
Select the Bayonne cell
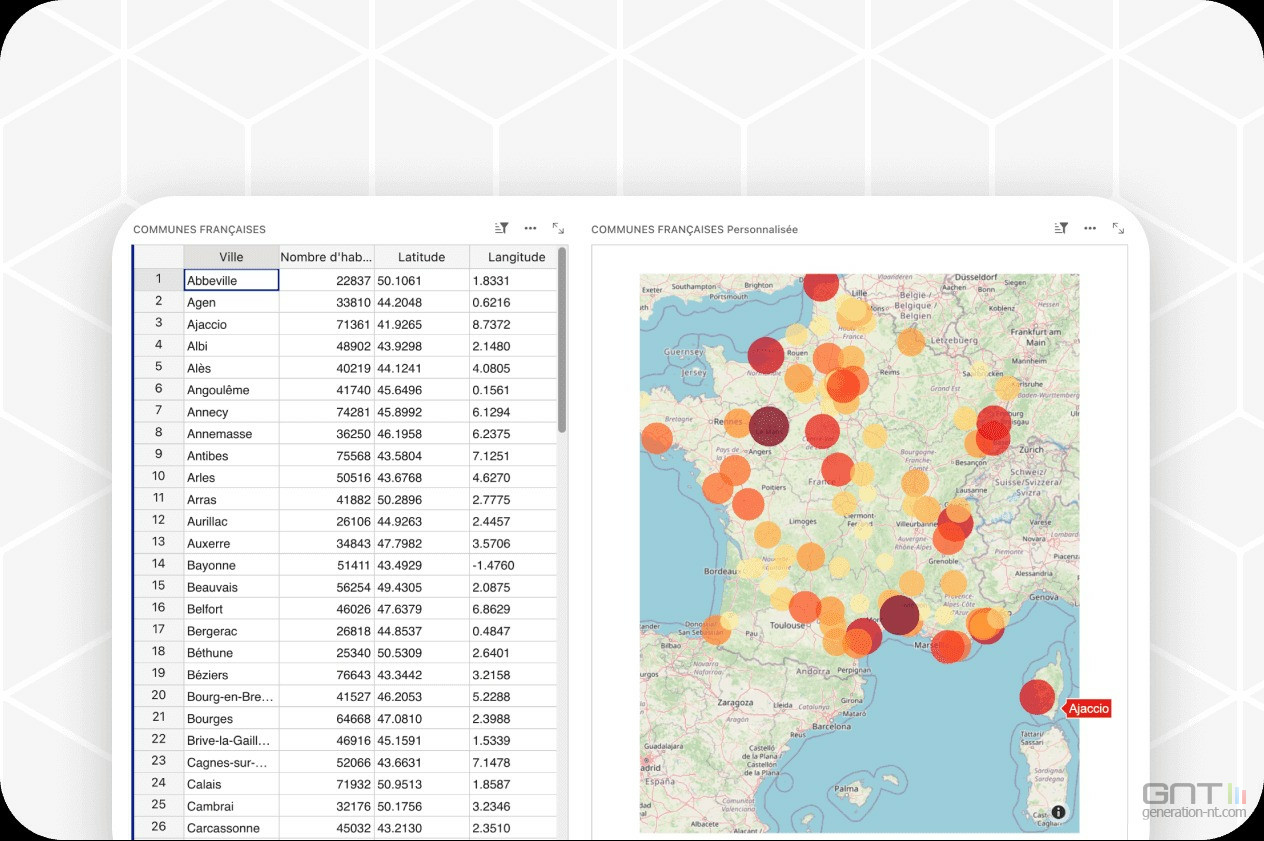(231, 565)
